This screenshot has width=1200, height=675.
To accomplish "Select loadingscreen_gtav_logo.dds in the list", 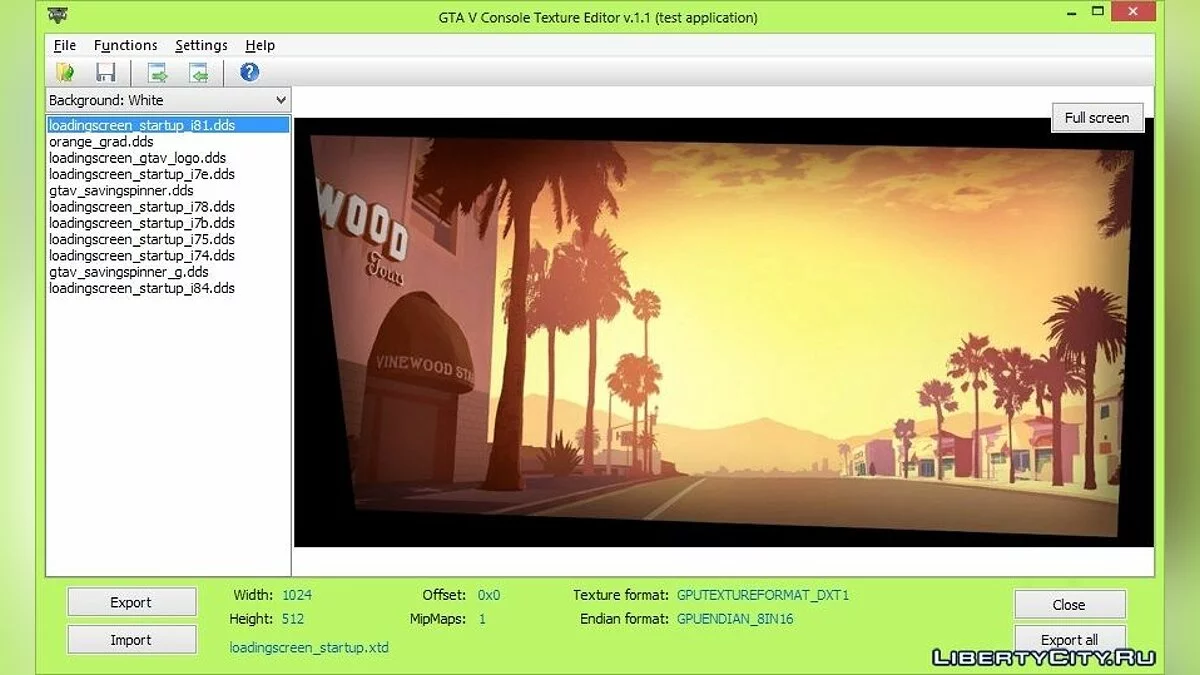I will click(x=137, y=158).
